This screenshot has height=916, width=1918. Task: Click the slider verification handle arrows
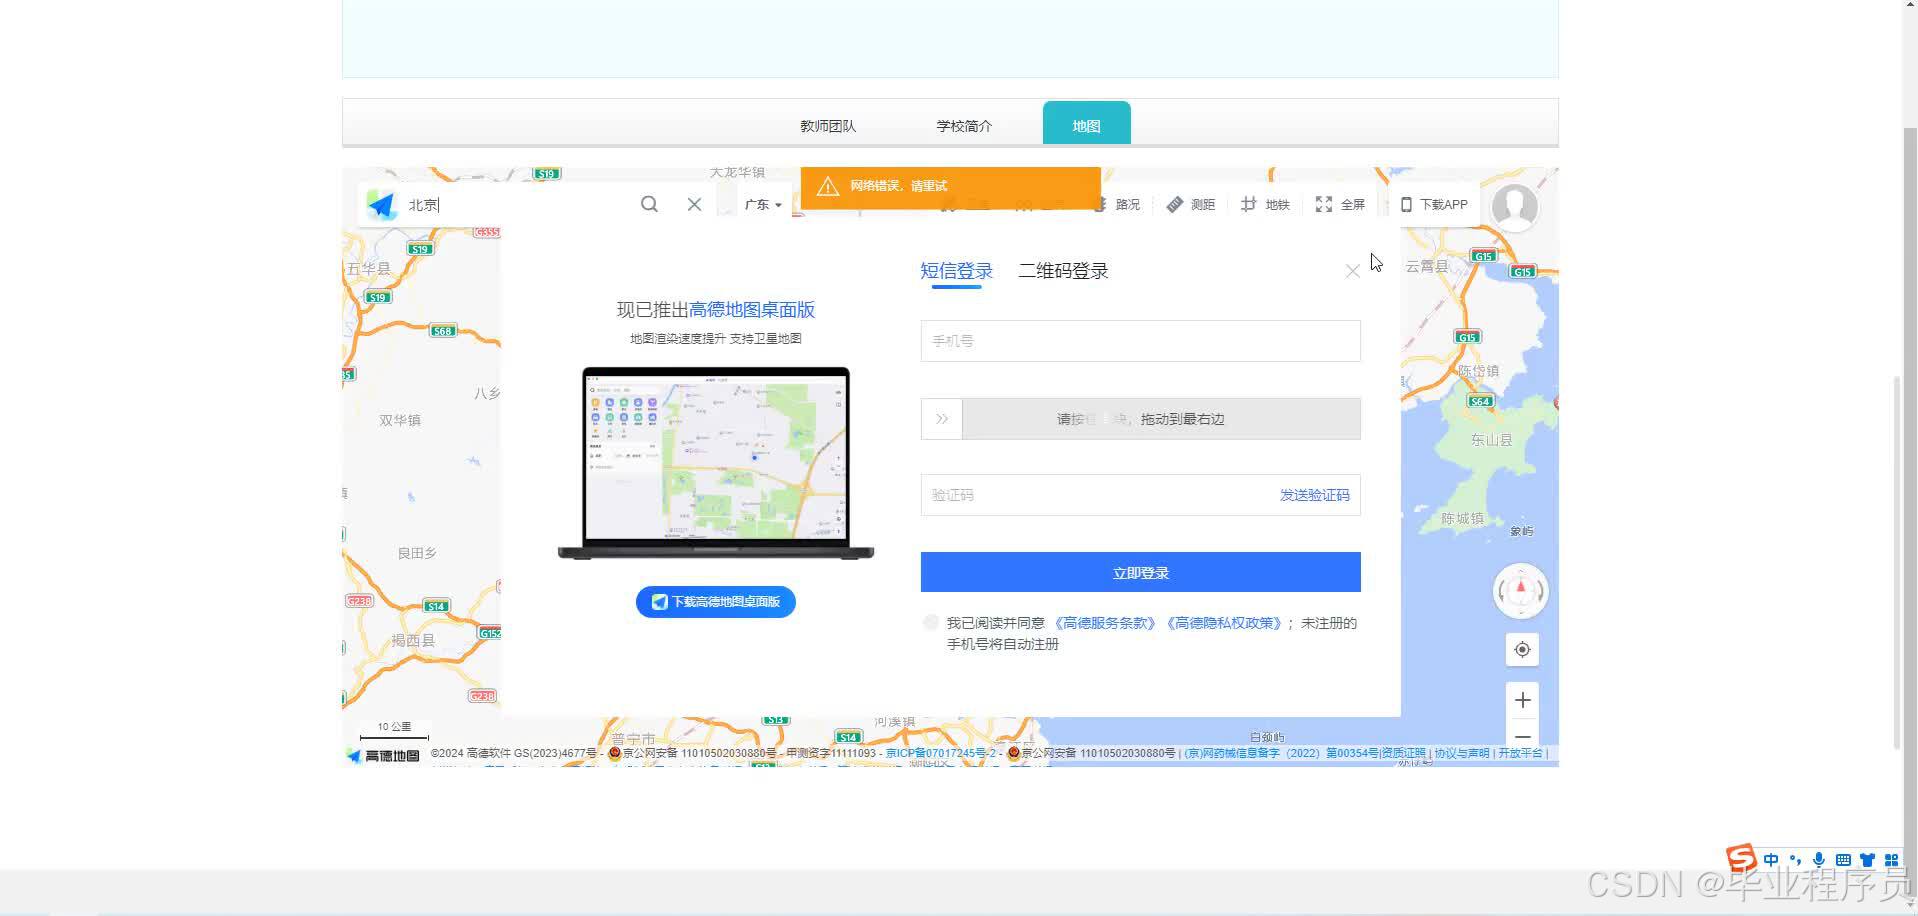[942, 419]
